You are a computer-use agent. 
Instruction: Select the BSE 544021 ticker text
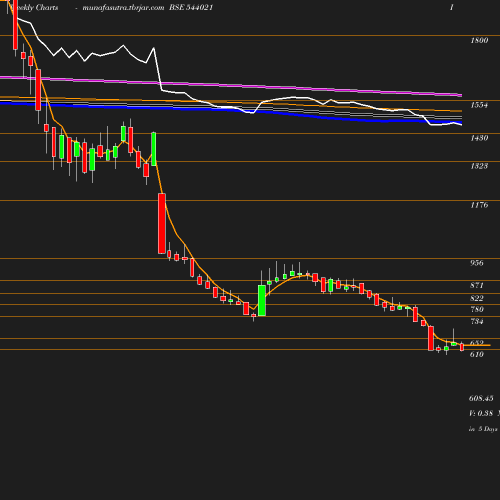[191, 7]
